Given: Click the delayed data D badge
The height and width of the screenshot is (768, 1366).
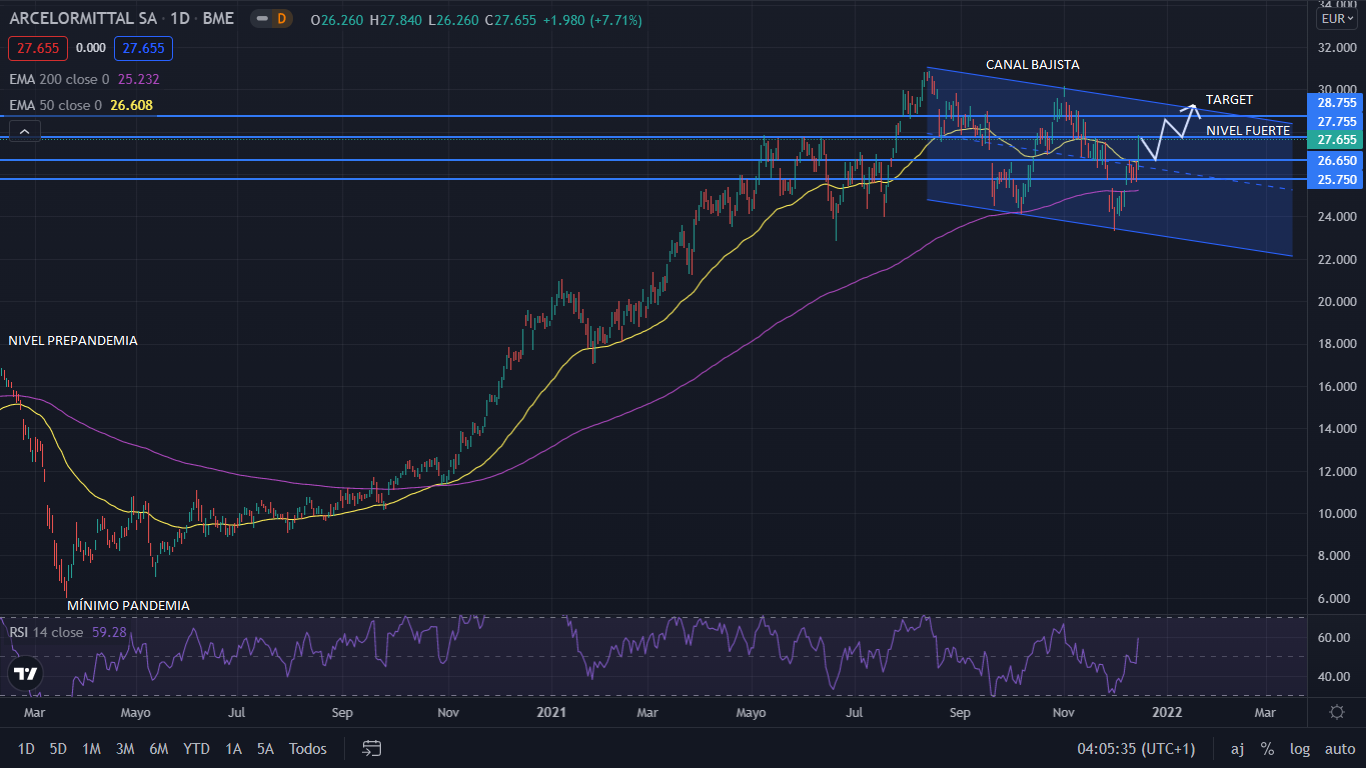Looking at the screenshot, I should coord(281,19).
